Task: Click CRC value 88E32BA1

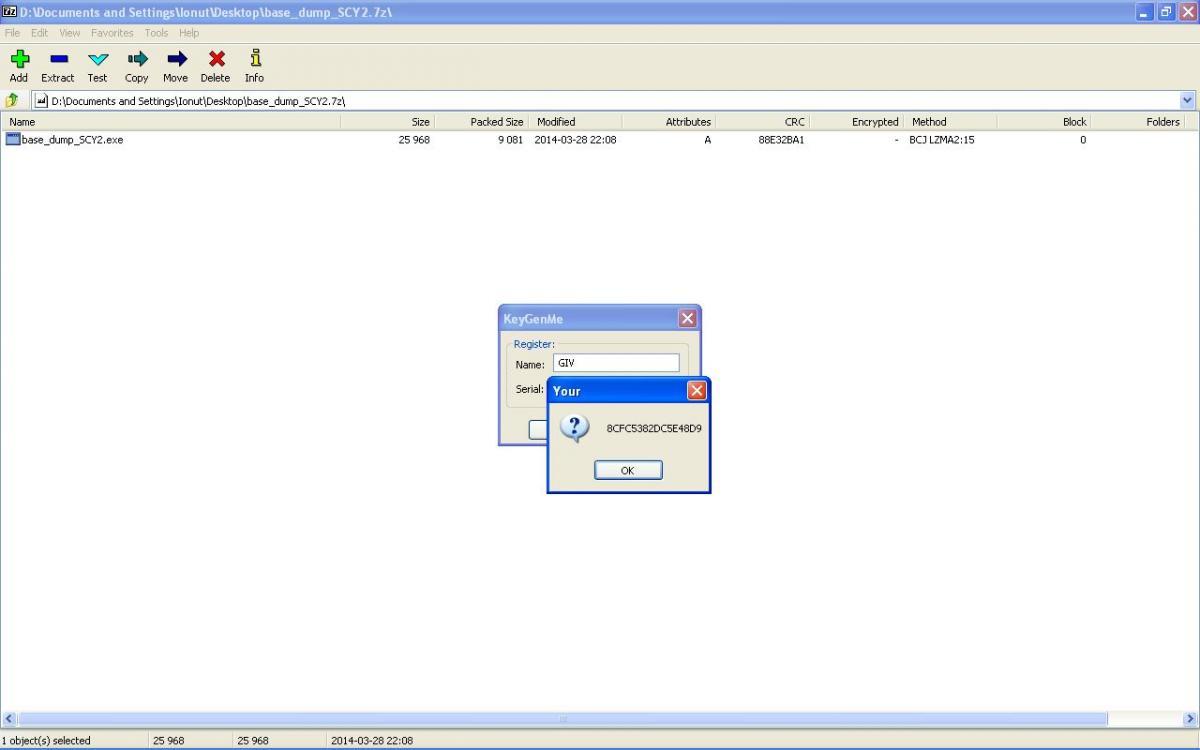Action: pos(781,140)
